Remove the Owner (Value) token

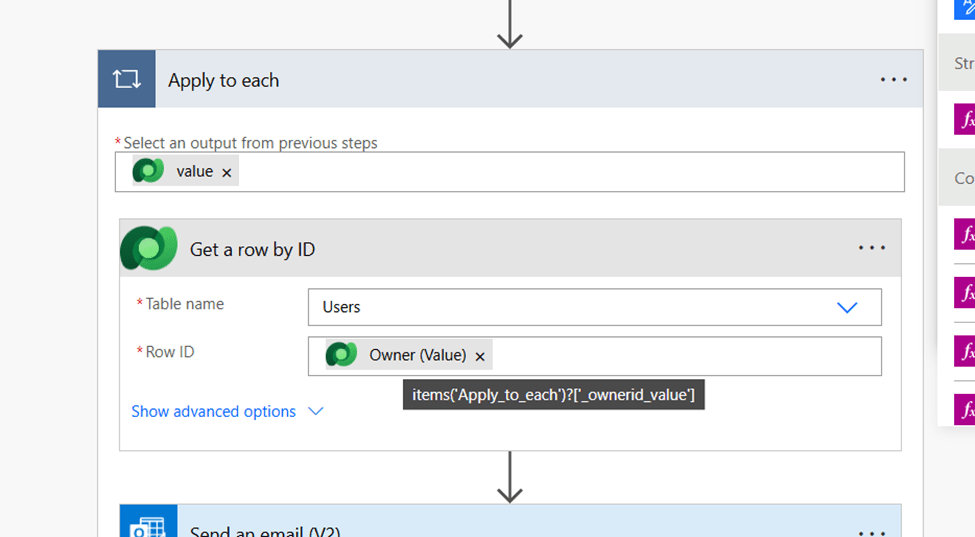tap(480, 356)
